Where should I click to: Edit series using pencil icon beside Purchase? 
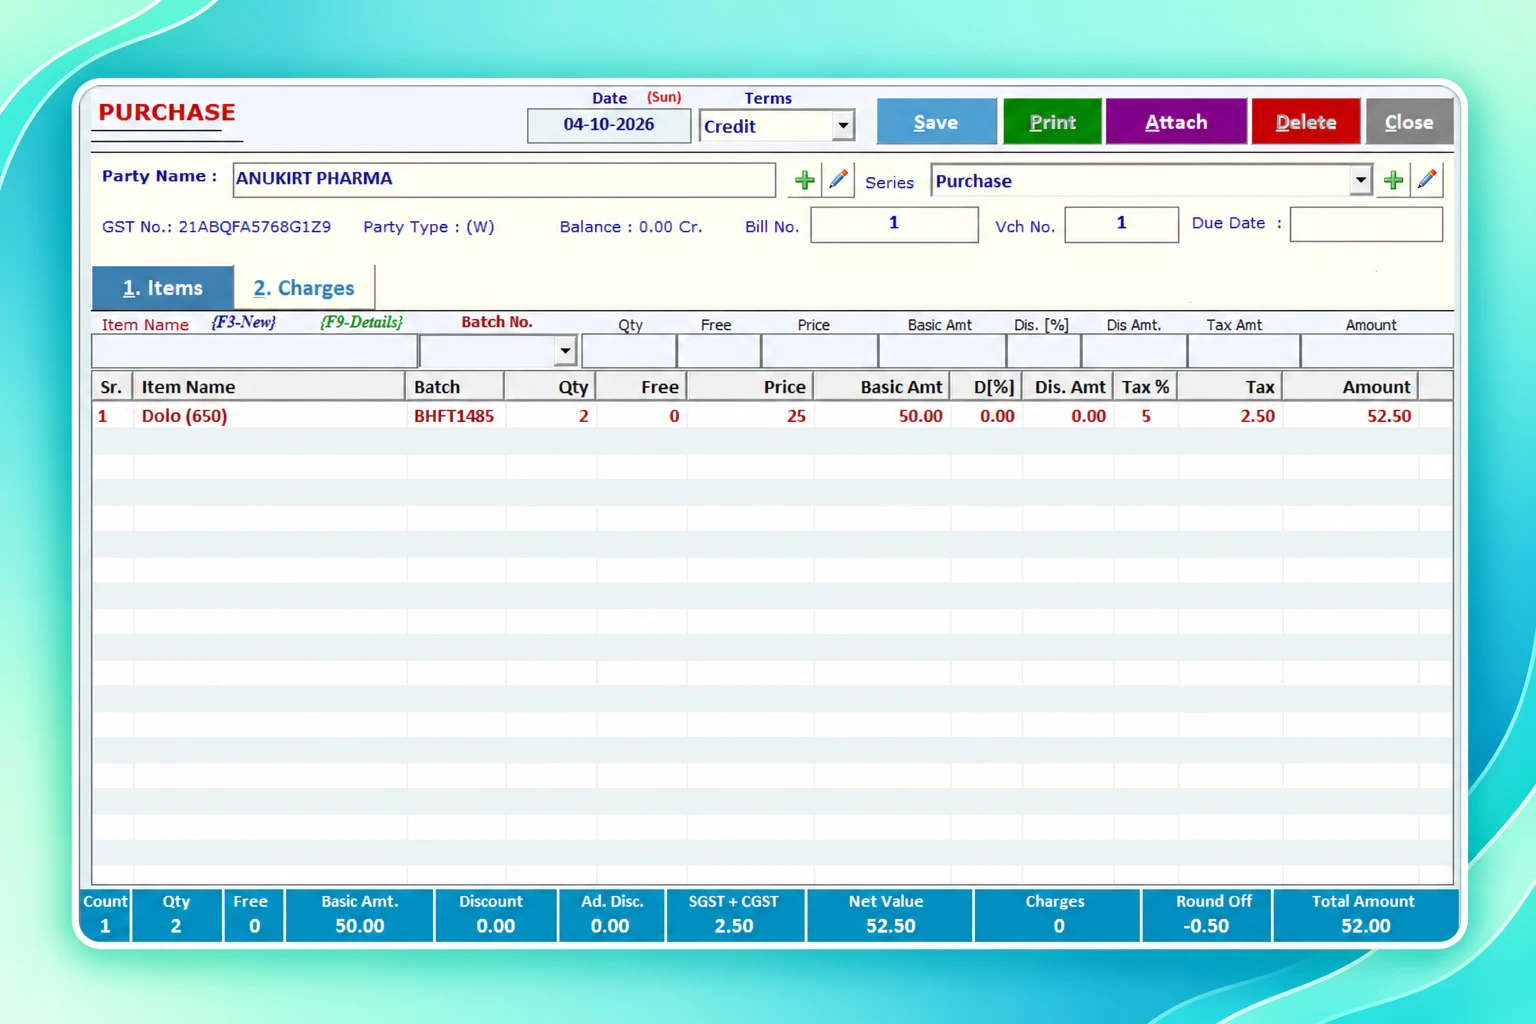[x=1427, y=181]
